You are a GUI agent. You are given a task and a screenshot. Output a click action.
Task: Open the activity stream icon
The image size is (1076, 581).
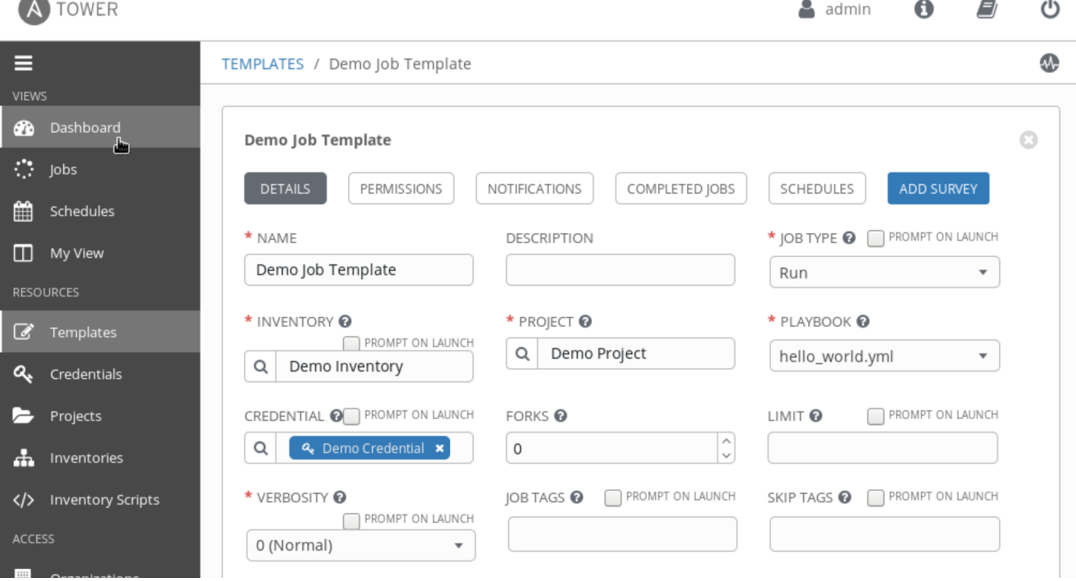point(1049,63)
